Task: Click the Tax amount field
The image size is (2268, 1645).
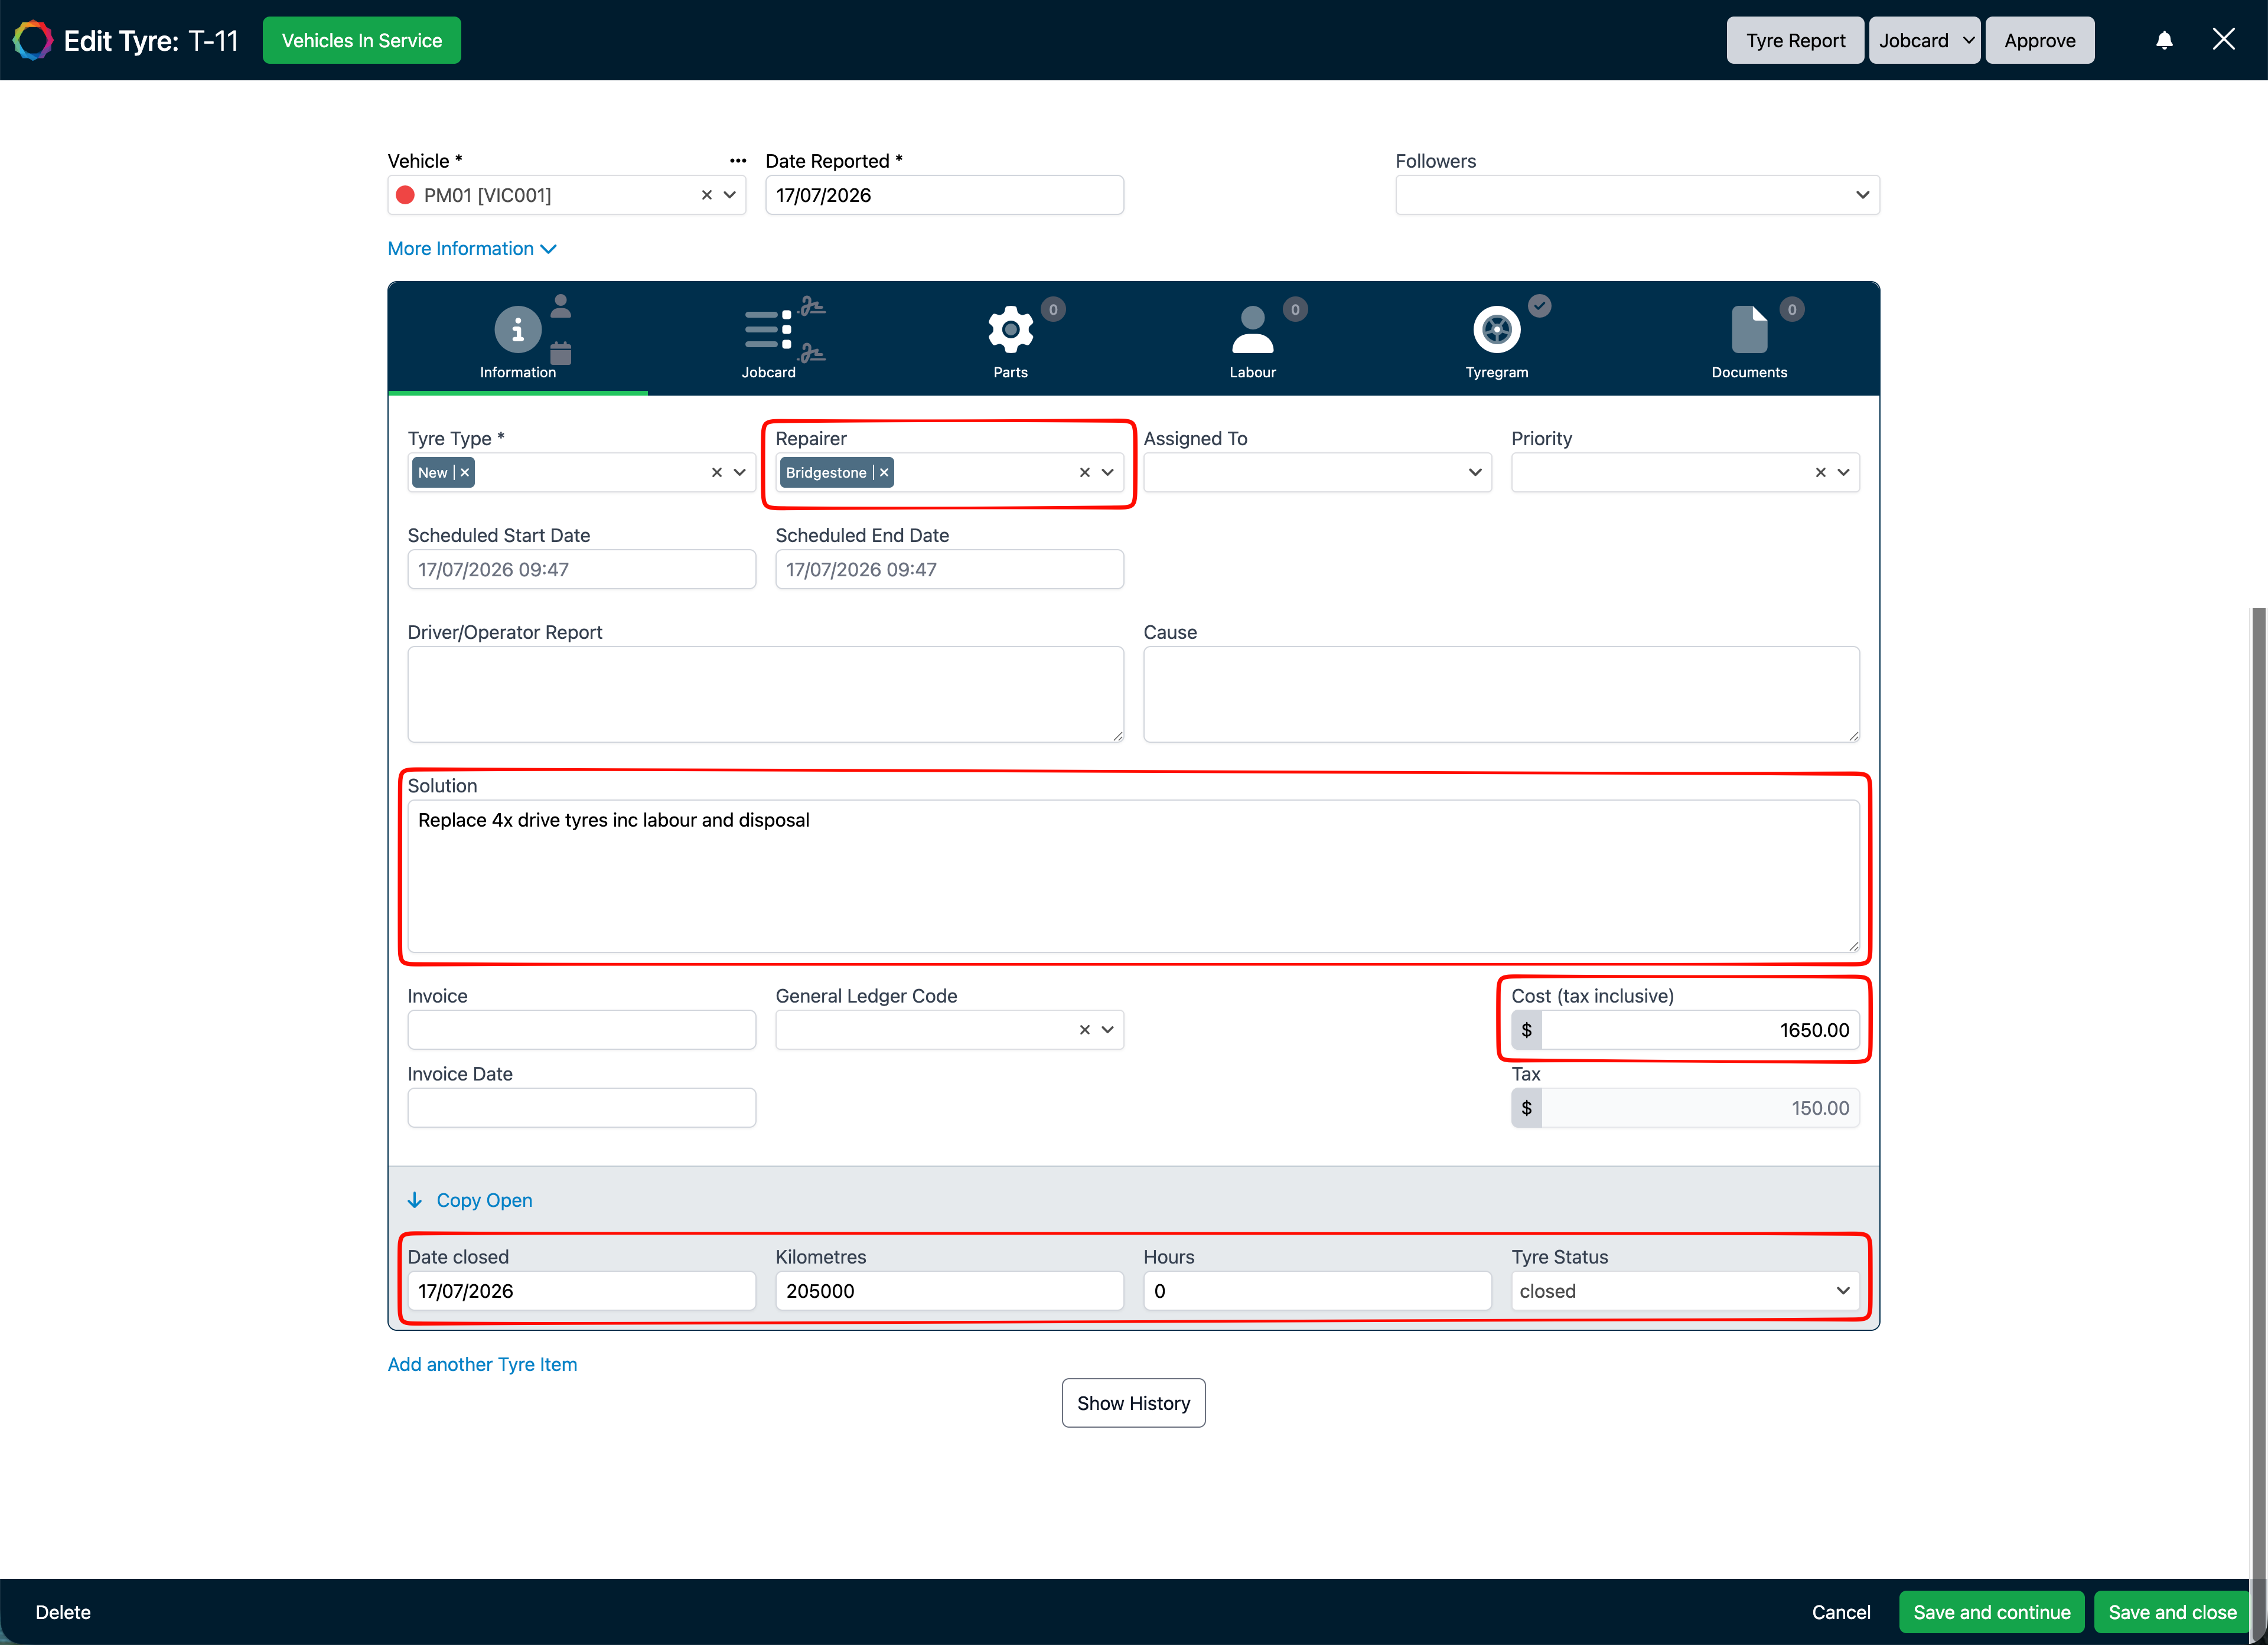Action: (x=1700, y=1108)
